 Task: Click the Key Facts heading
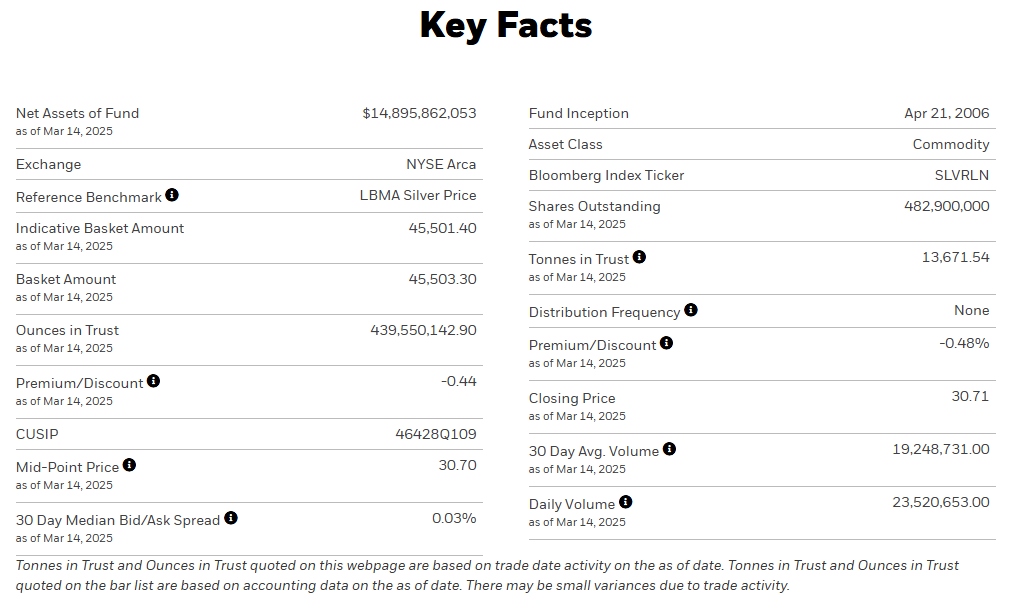[506, 25]
